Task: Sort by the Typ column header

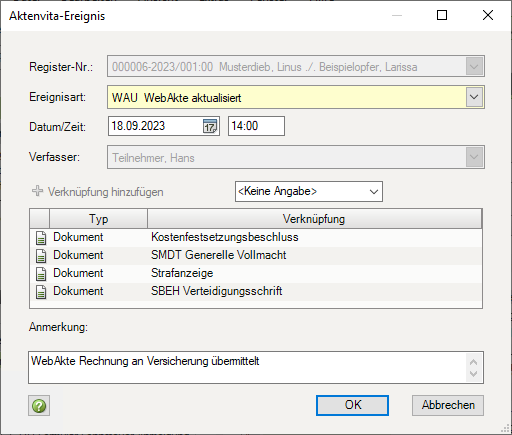Action: coord(98,219)
